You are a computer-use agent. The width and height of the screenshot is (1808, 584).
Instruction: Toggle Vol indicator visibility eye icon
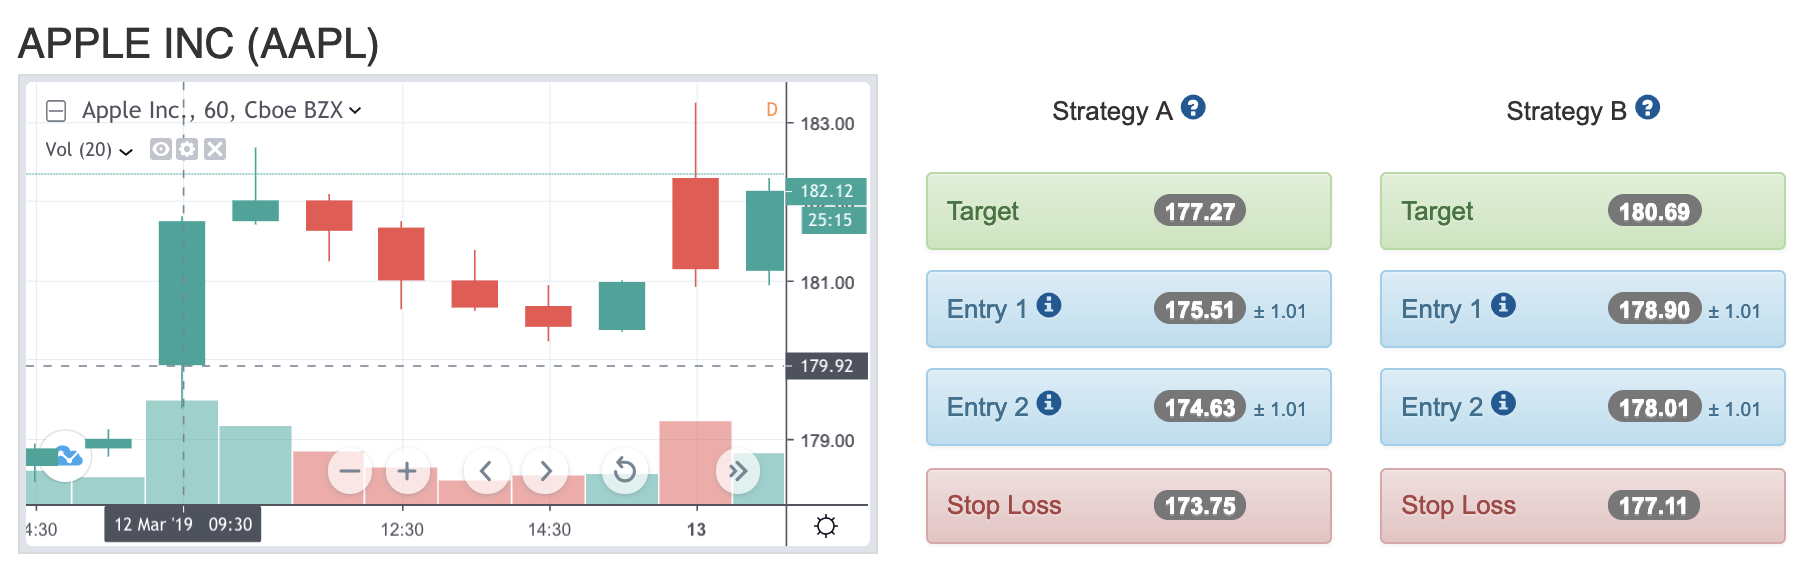point(160,149)
